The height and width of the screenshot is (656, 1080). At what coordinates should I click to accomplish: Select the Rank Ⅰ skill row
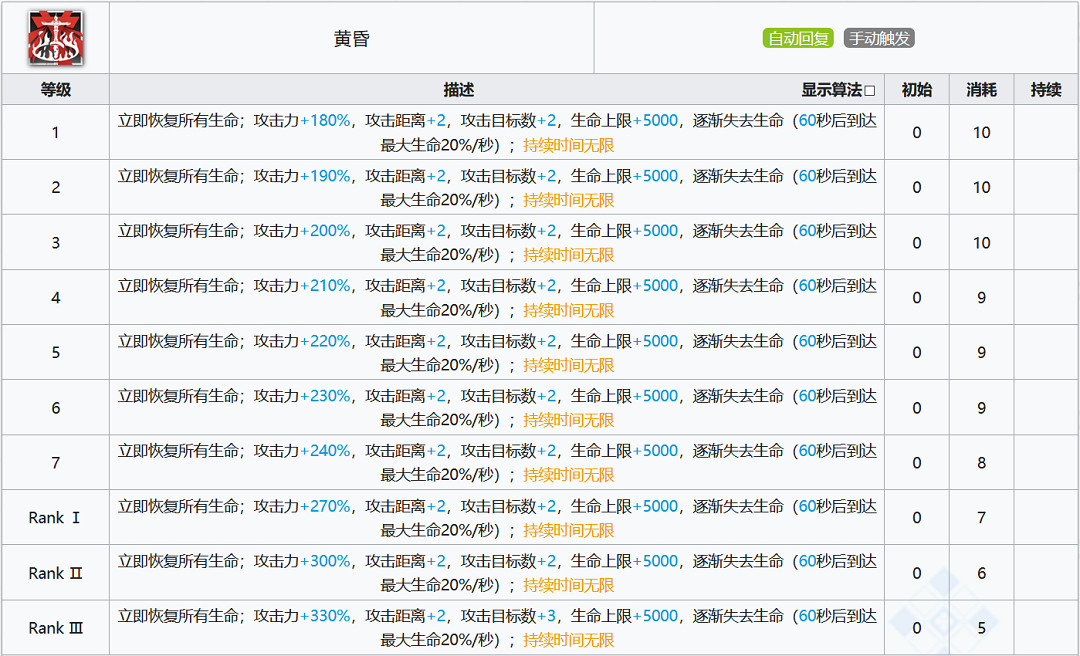54,517
